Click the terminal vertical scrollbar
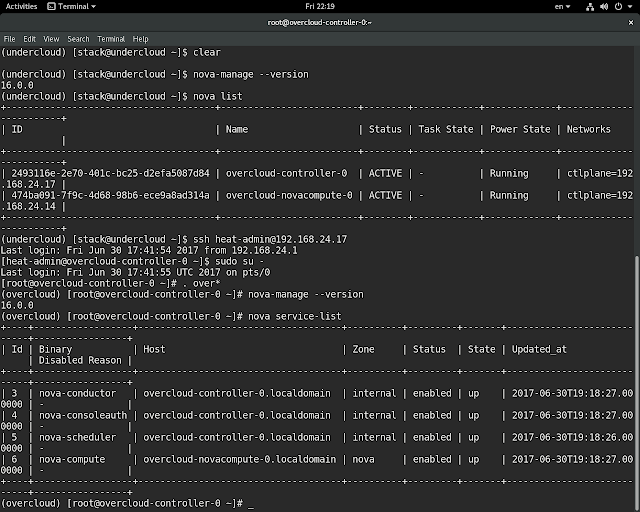 [x=637, y=382]
